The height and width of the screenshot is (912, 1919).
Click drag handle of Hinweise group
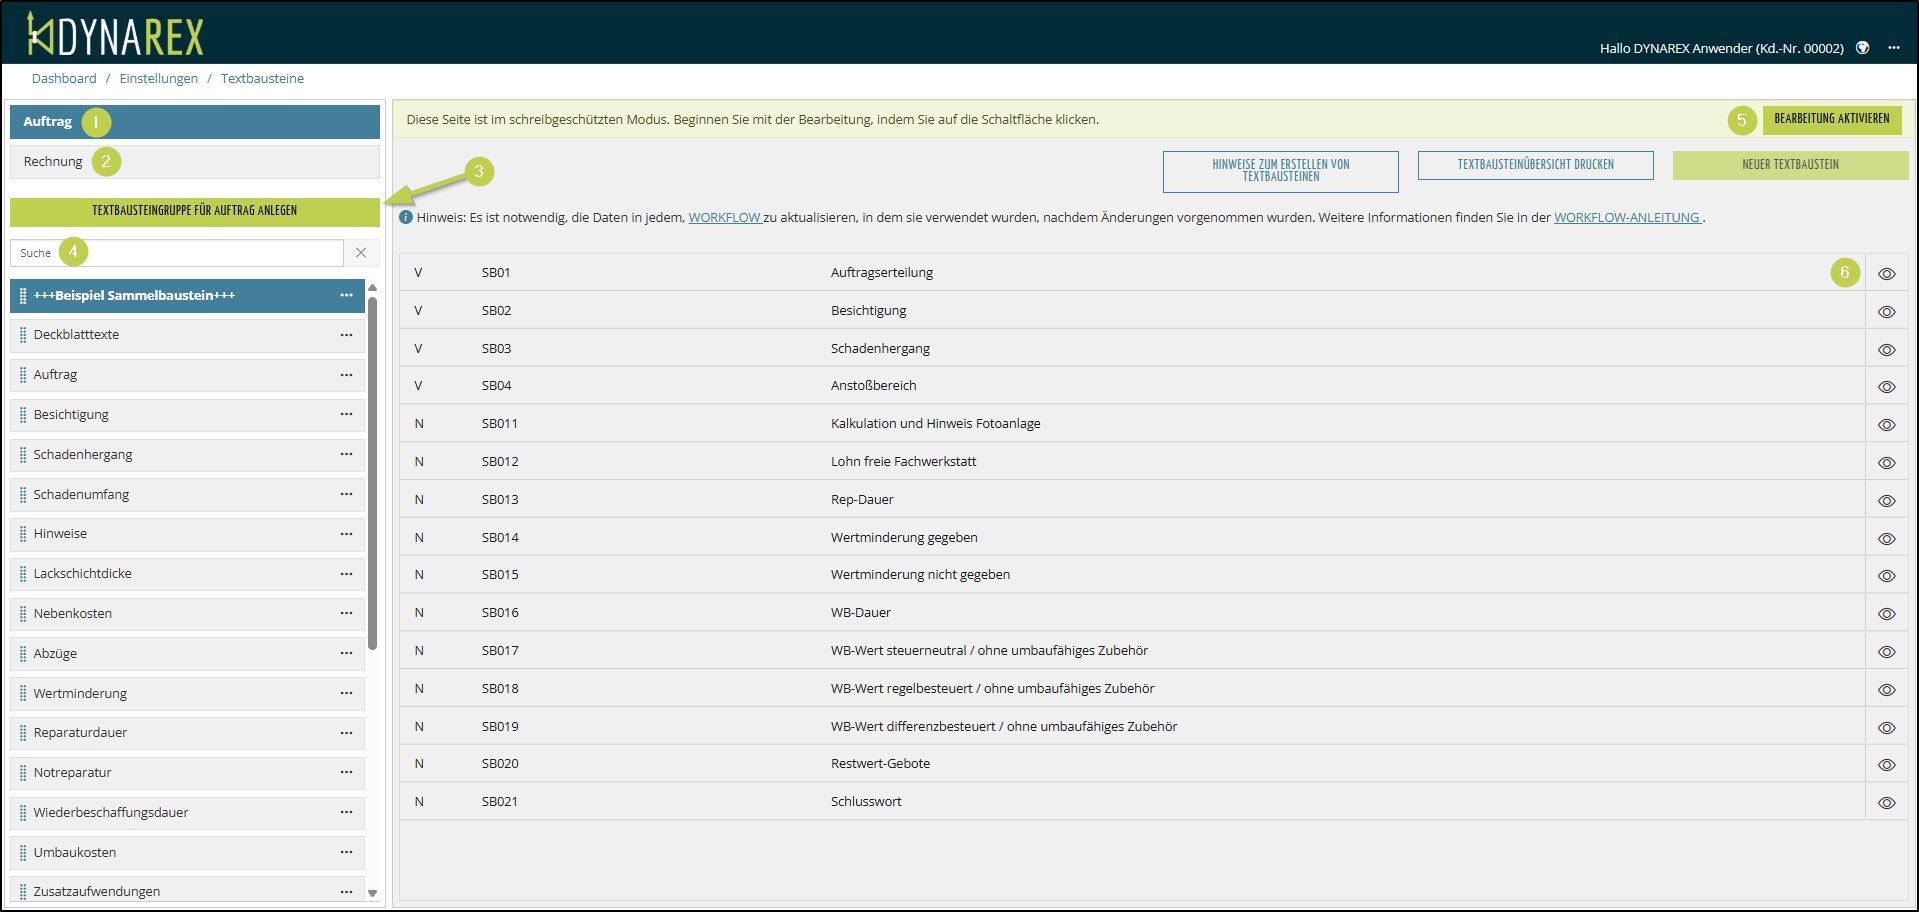point(23,534)
